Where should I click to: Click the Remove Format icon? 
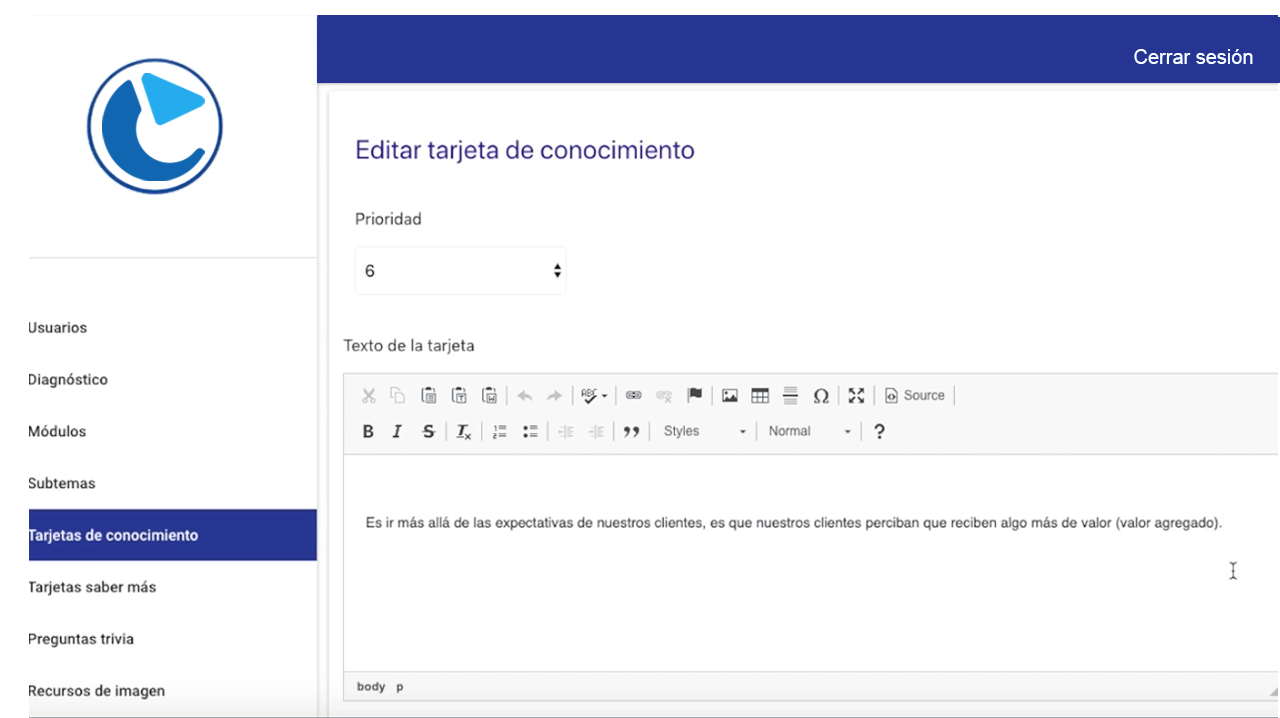(x=464, y=431)
